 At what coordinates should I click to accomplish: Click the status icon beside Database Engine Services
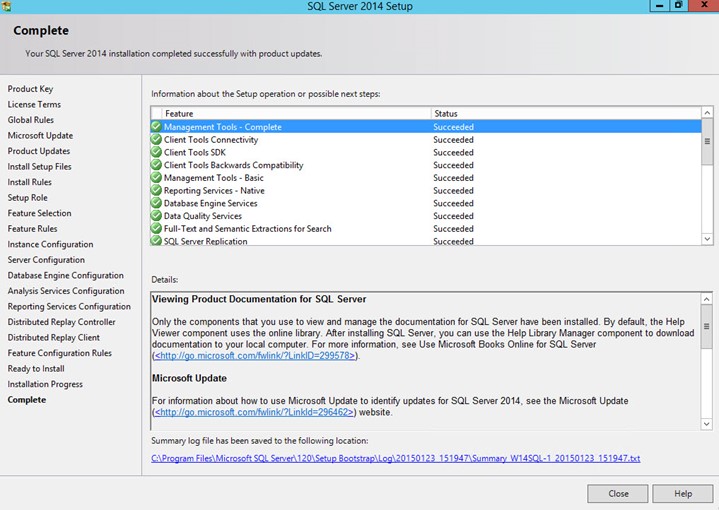(x=156, y=203)
